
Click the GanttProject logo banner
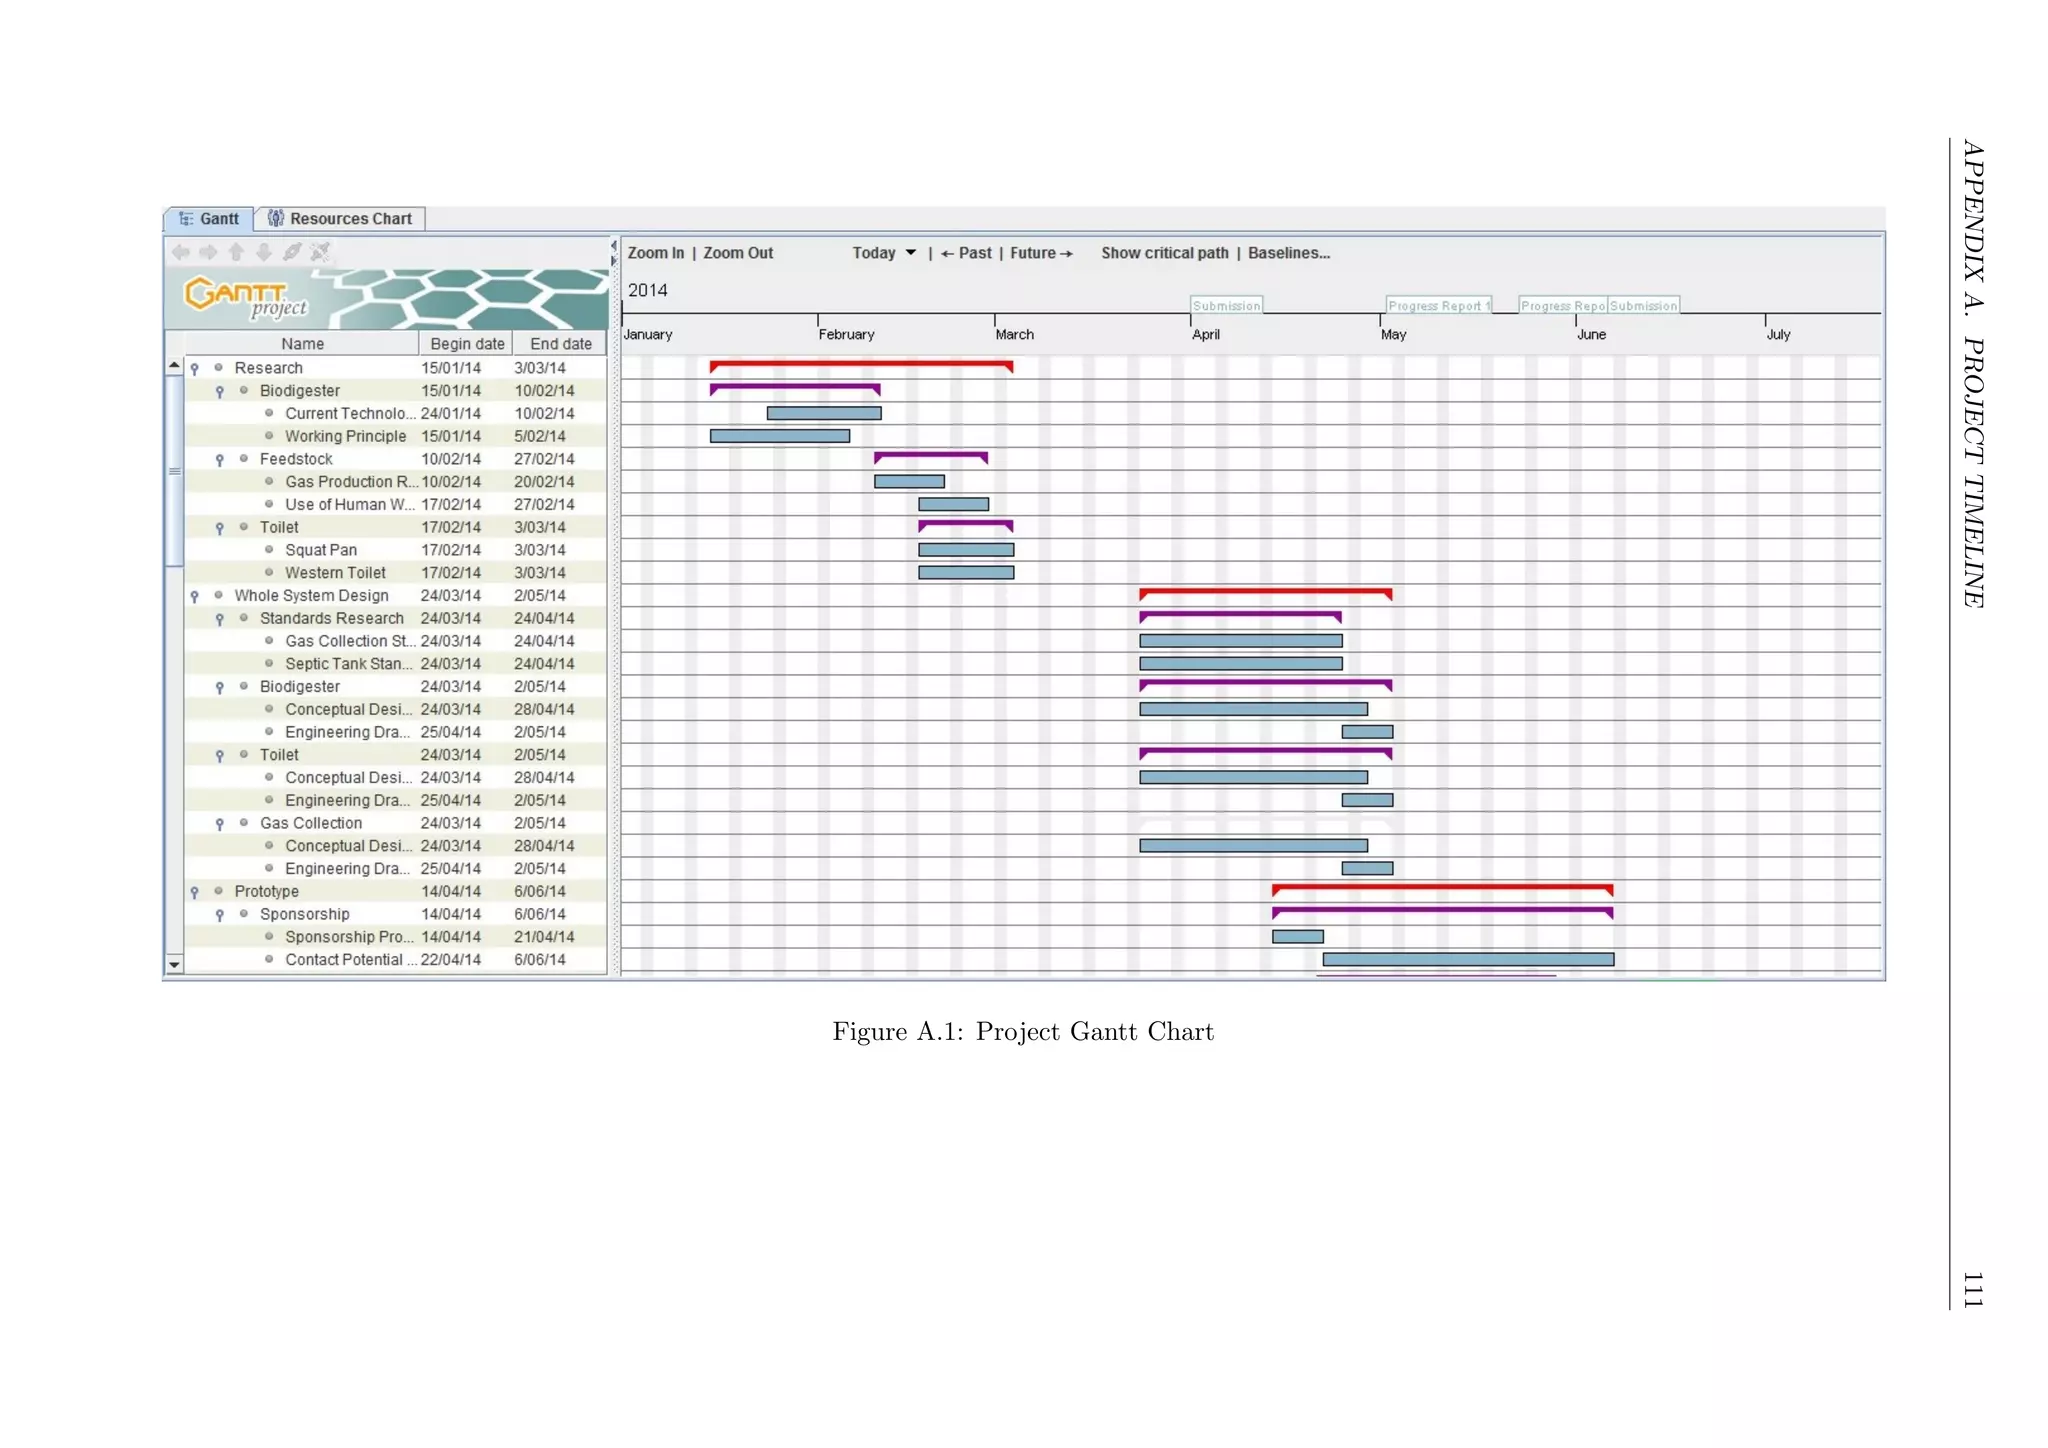pos(386,298)
